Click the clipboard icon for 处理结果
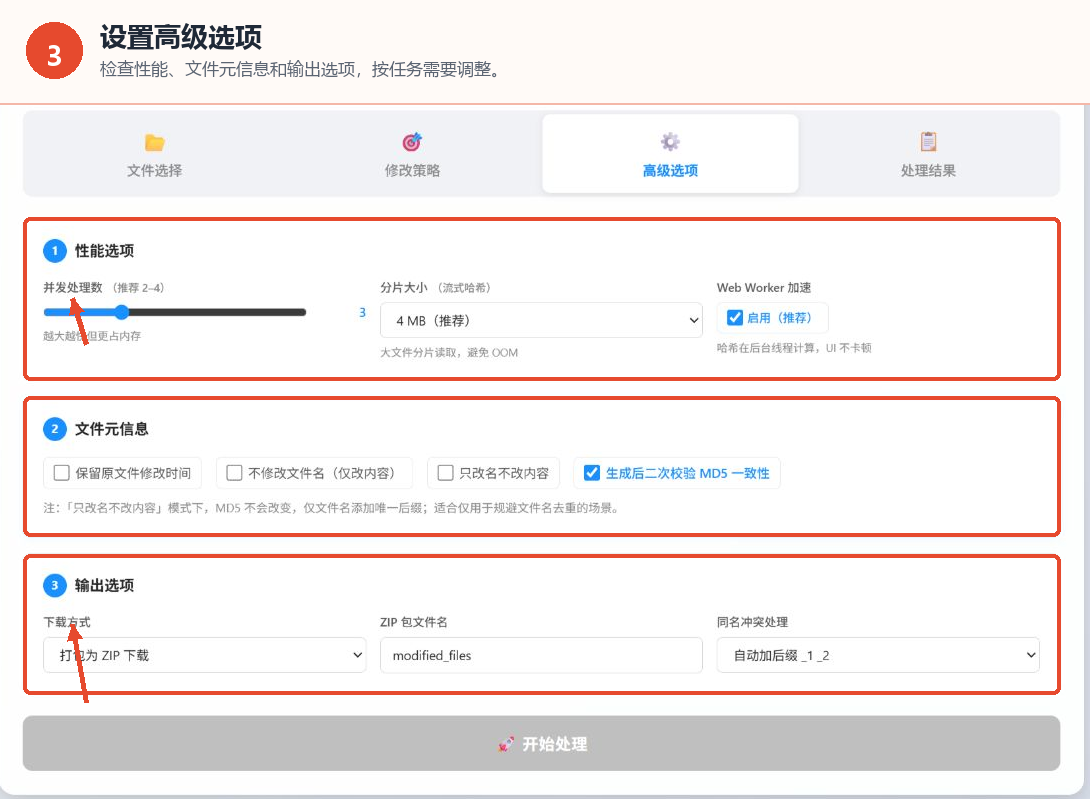This screenshot has height=799, width=1090. (x=928, y=142)
